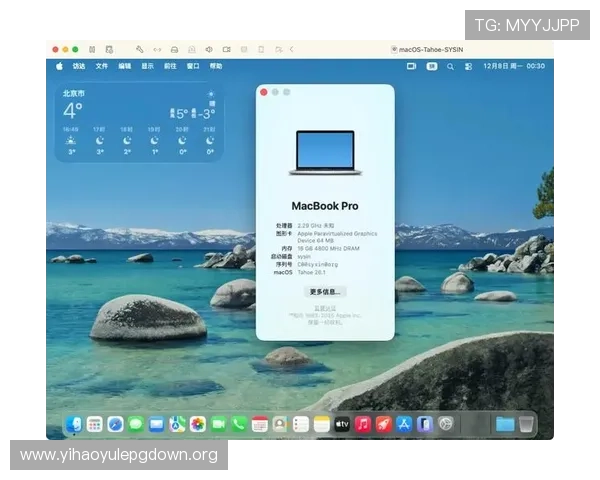Open System Settings from the Dock
This screenshot has height=480, width=600.
coord(445,424)
